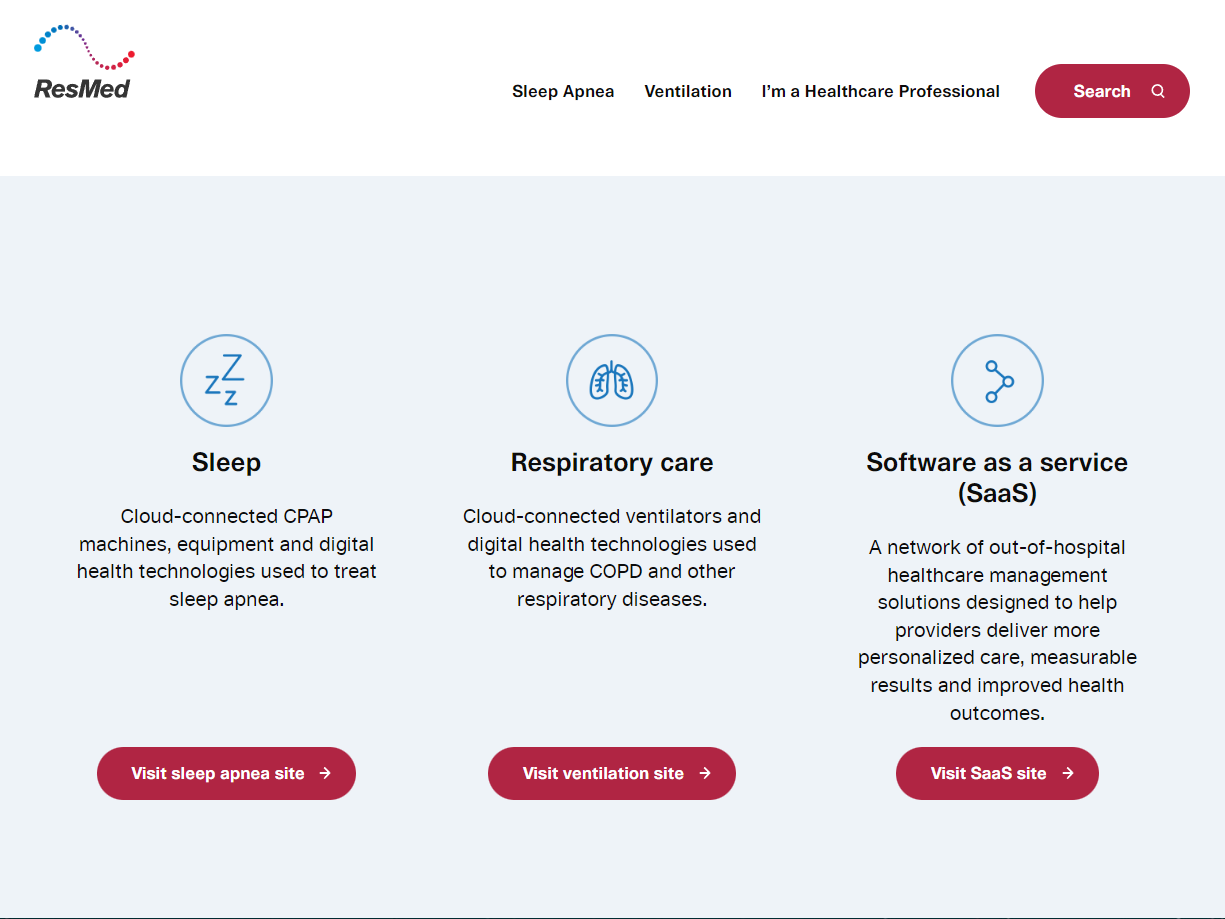Click the magnifying glass icon in Search
This screenshot has height=919, width=1225.
[x=1158, y=91]
